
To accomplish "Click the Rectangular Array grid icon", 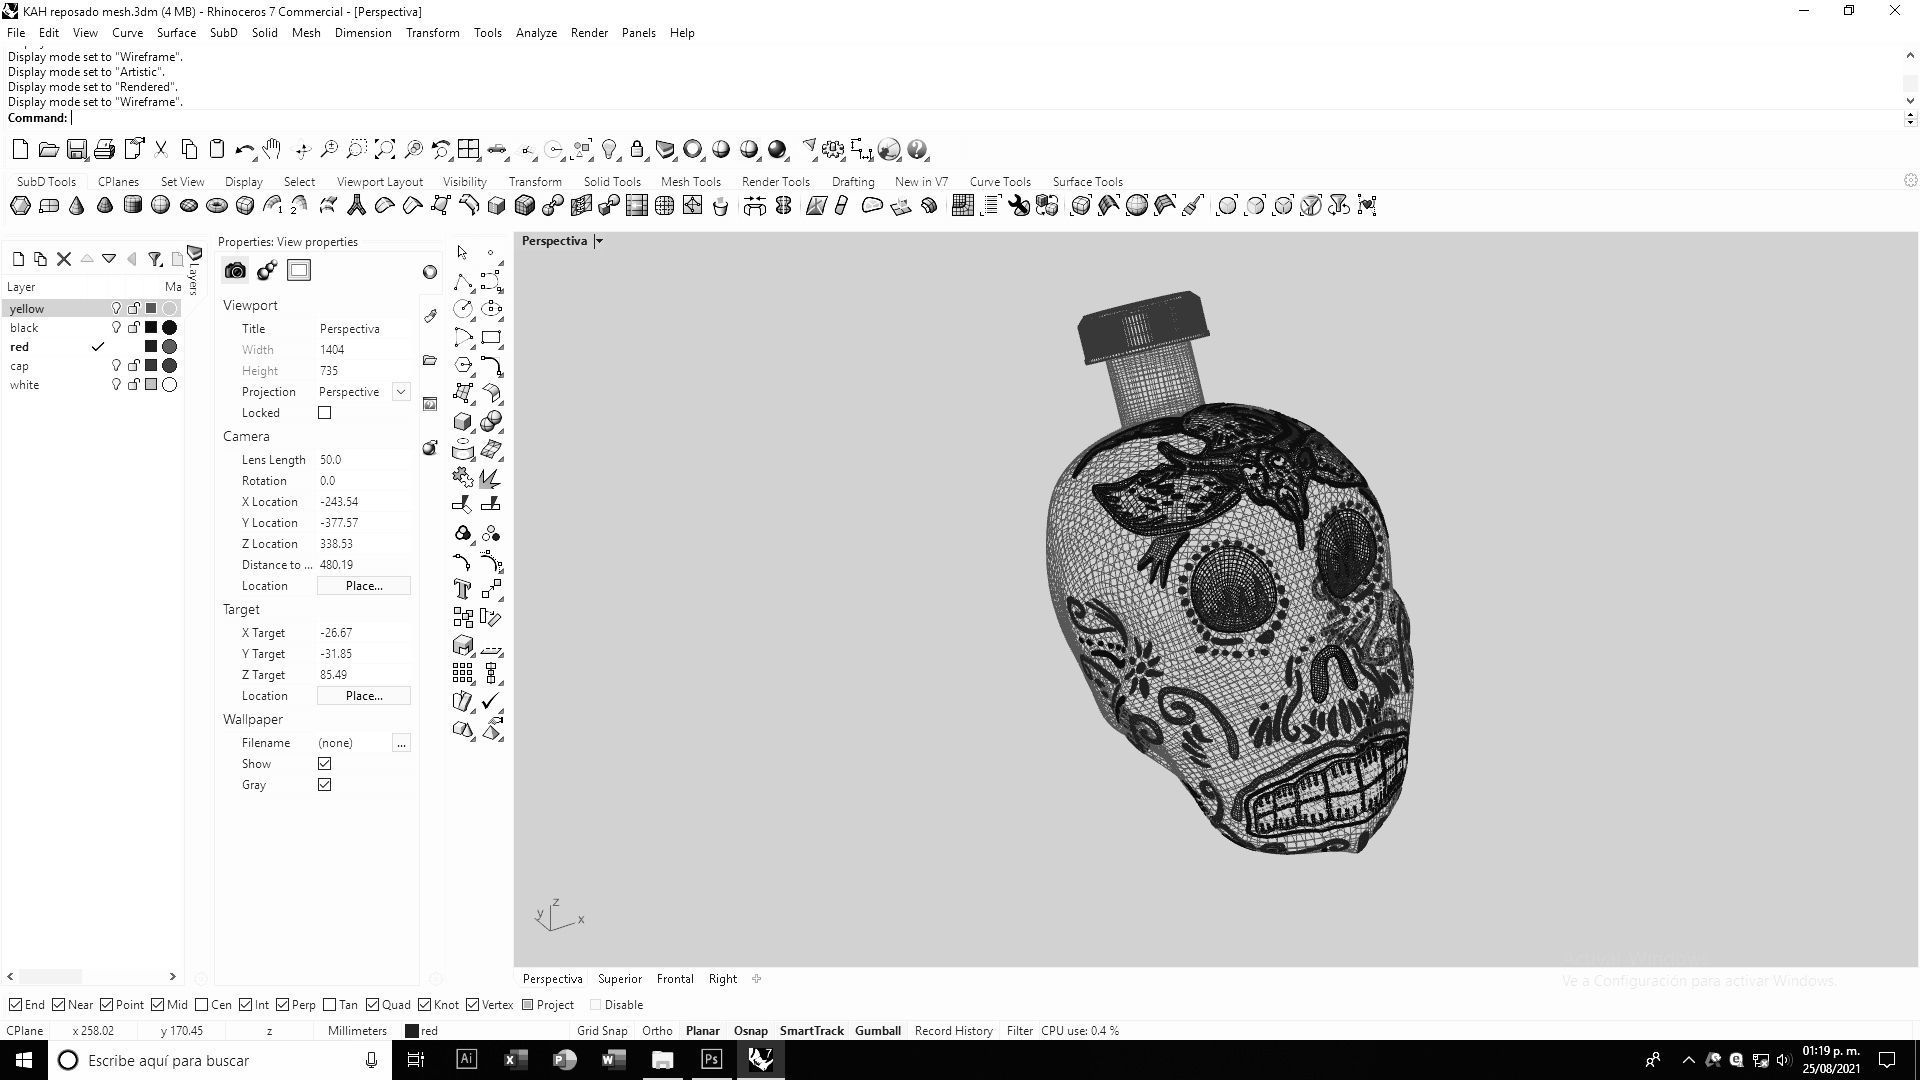I will pyautogui.click(x=462, y=673).
